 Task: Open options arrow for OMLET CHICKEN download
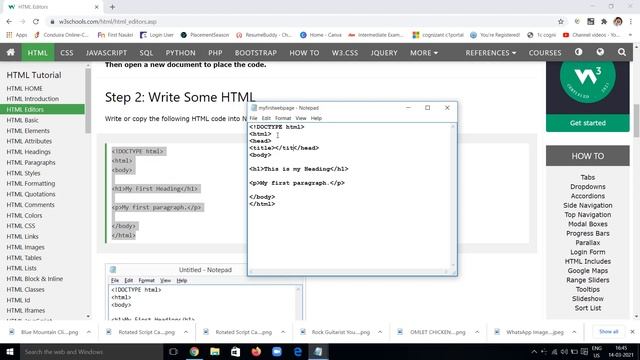pos(477,332)
